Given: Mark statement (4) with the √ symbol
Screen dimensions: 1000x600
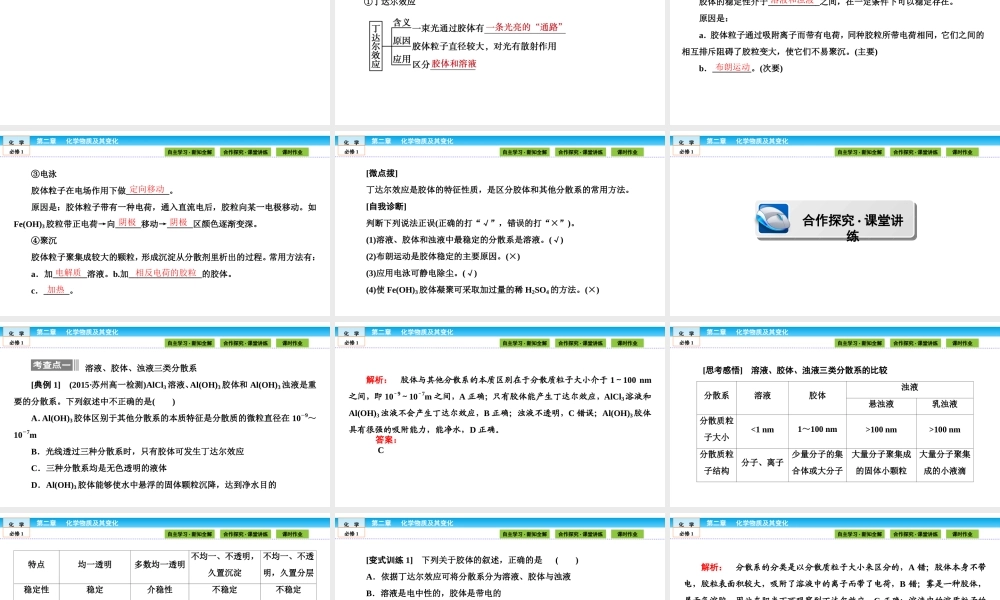Looking at the screenshot, I should pyautogui.click(x=593, y=288).
